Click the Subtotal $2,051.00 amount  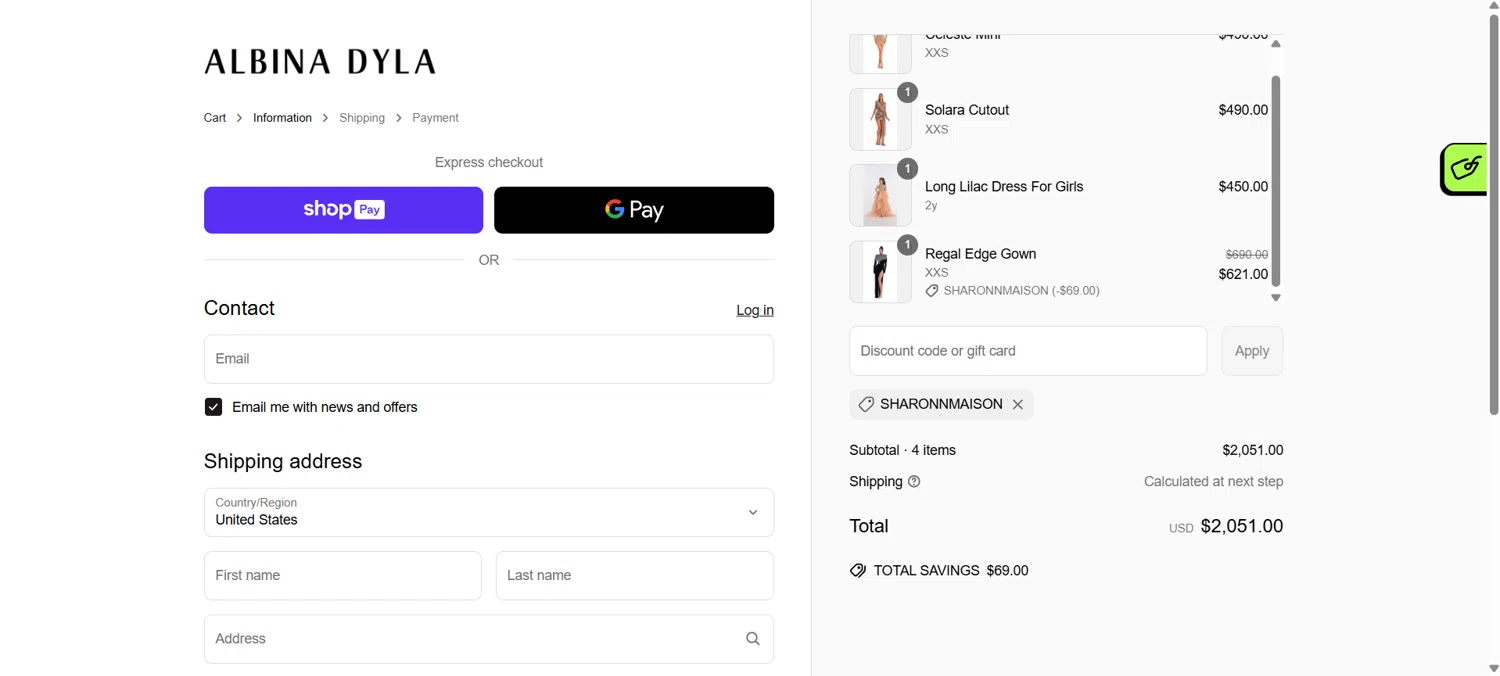[x=1252, y=451]
